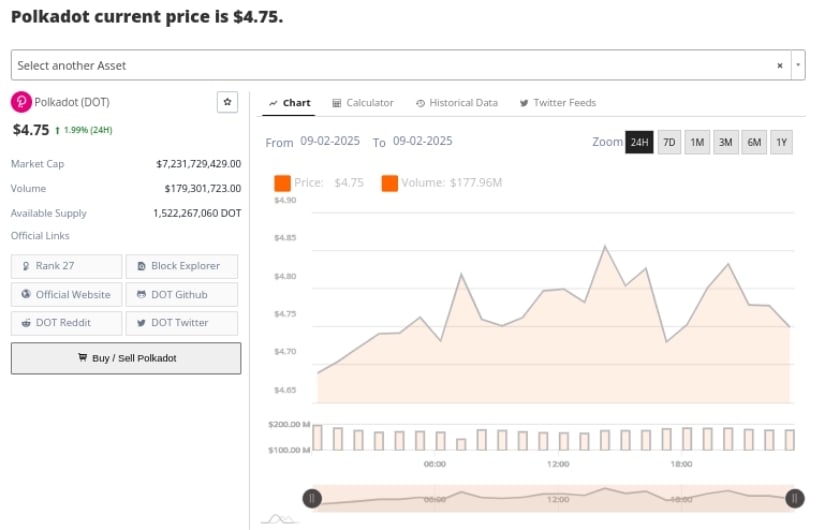
Task: Open the Block Explorer link
Action: (181, 266)
